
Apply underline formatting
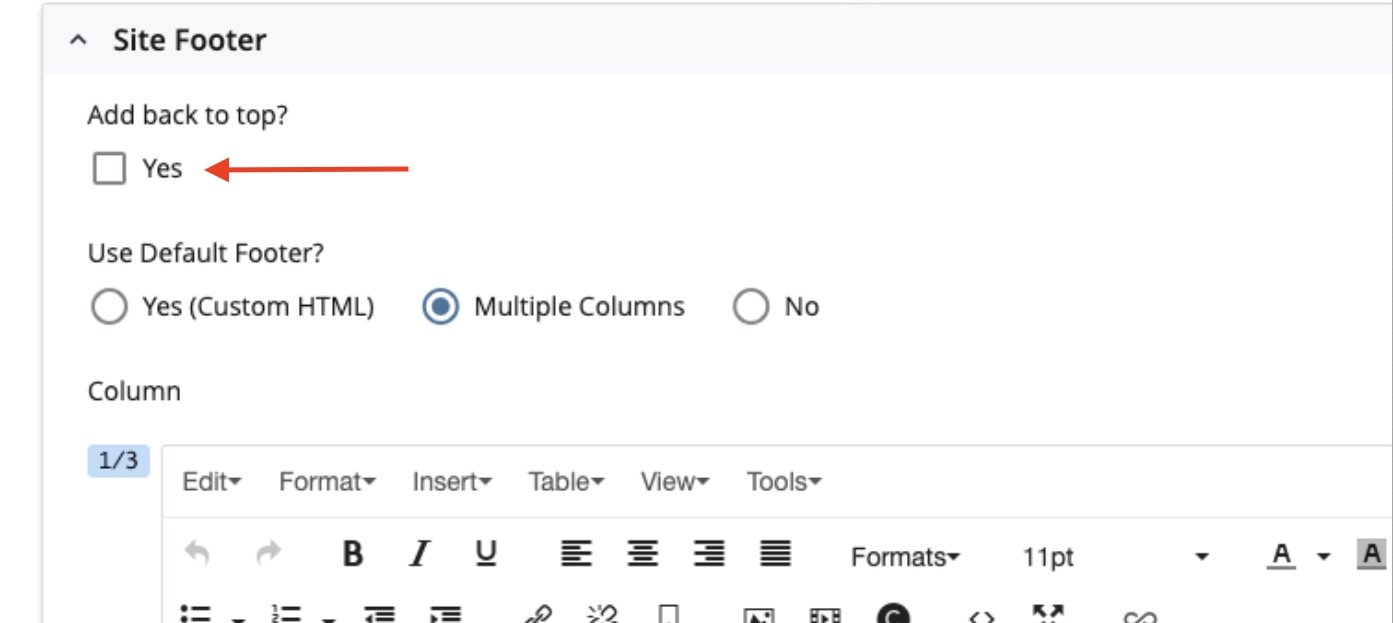pos(486,550)
